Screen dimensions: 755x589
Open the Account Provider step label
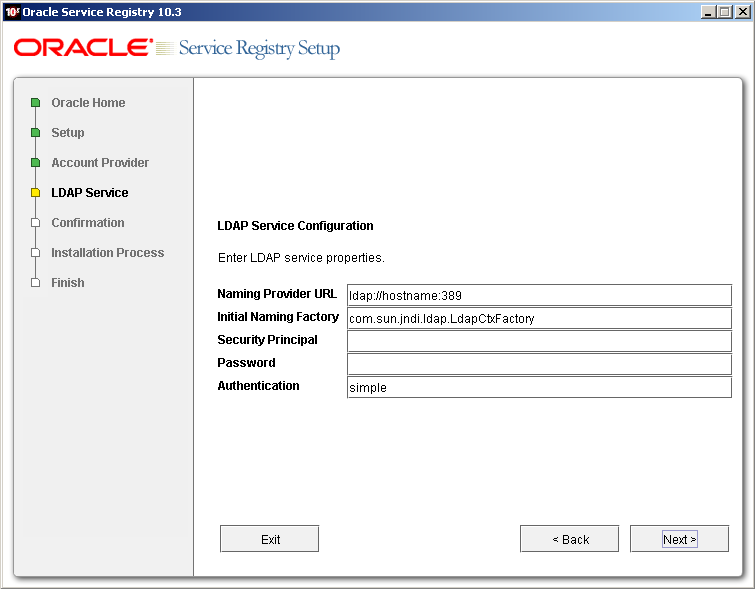[100, 163]
